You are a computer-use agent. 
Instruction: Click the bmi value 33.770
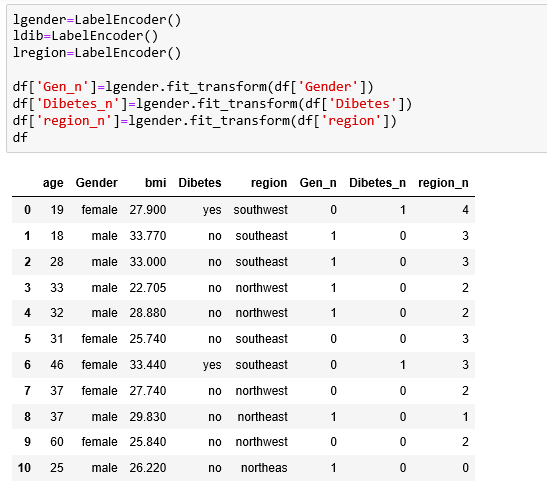click(x=148, y=236)
